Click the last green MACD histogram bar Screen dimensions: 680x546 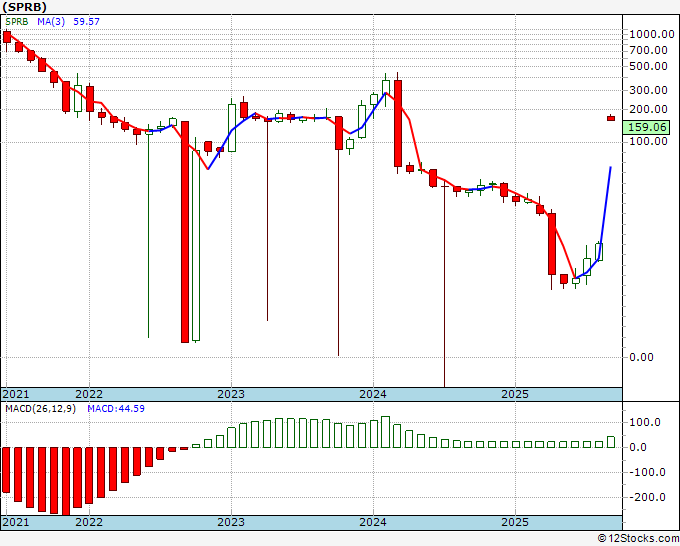point(611,442)
